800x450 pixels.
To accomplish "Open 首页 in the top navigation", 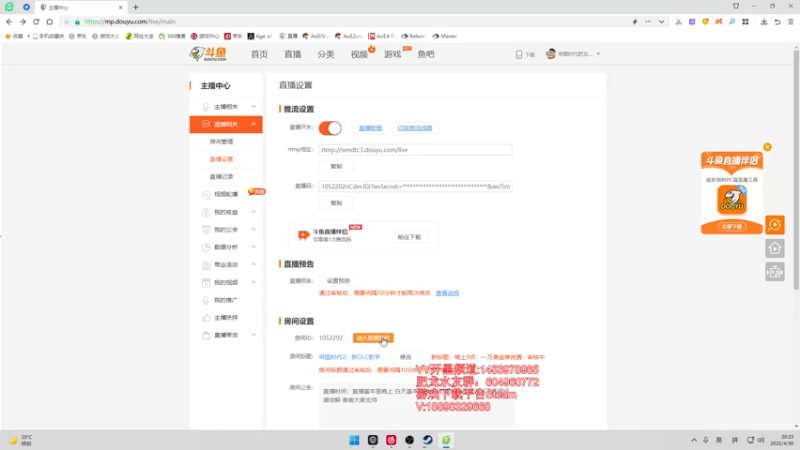I will point(259,54).
